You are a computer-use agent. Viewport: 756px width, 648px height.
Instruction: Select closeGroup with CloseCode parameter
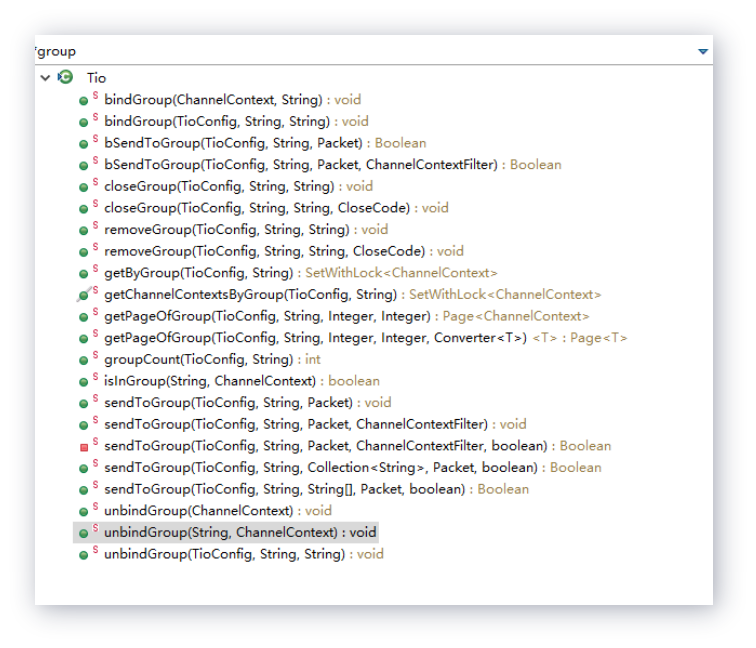tap(276, 208)
